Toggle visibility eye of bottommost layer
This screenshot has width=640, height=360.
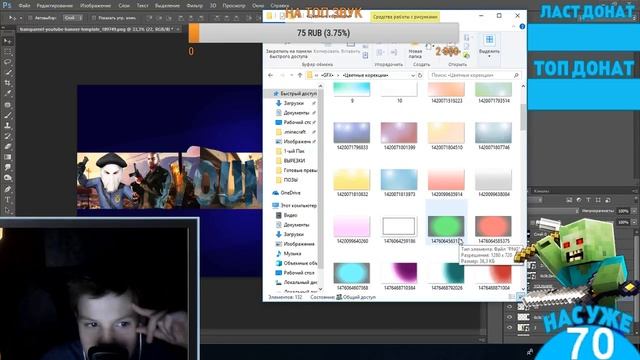509,327
